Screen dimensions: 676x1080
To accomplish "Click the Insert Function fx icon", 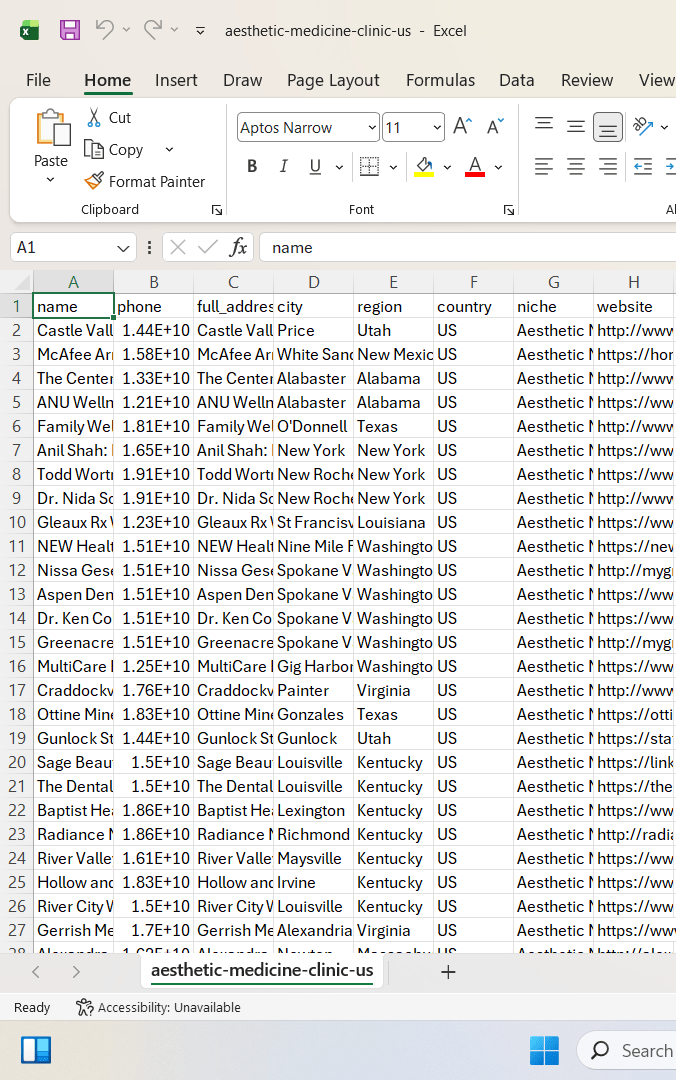I will [238, 247].
